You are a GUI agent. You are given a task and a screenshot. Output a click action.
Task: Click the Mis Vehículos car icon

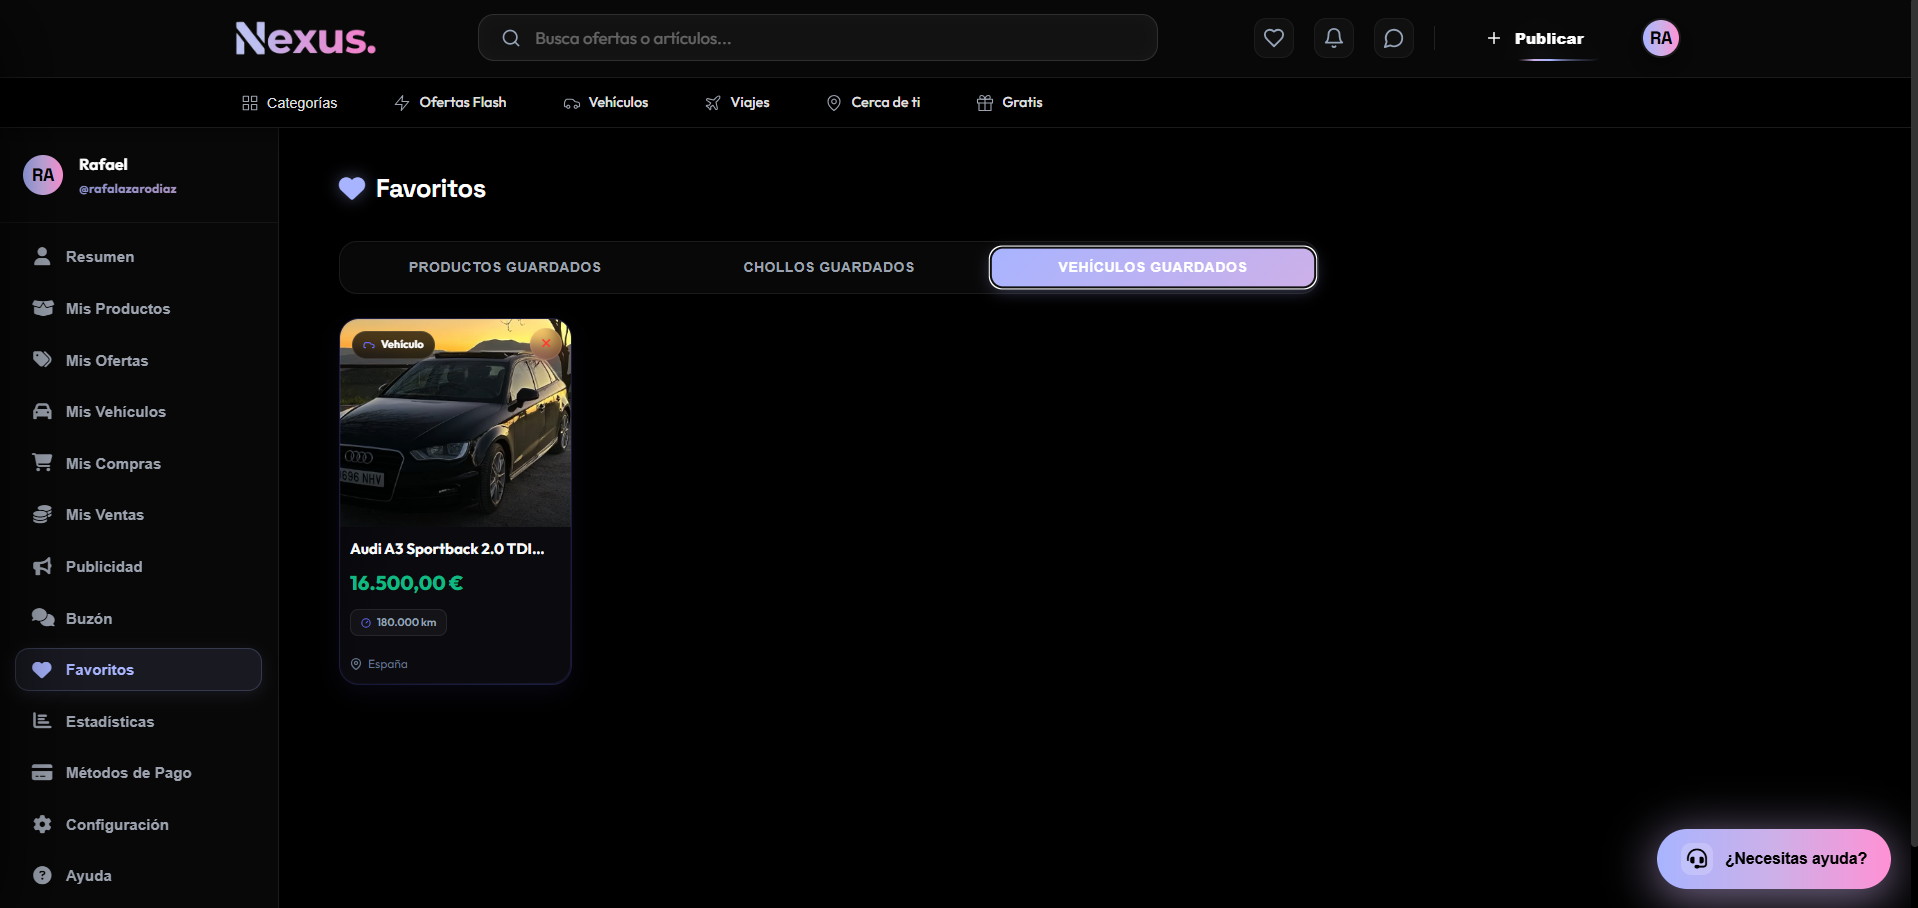coord(42,411)
